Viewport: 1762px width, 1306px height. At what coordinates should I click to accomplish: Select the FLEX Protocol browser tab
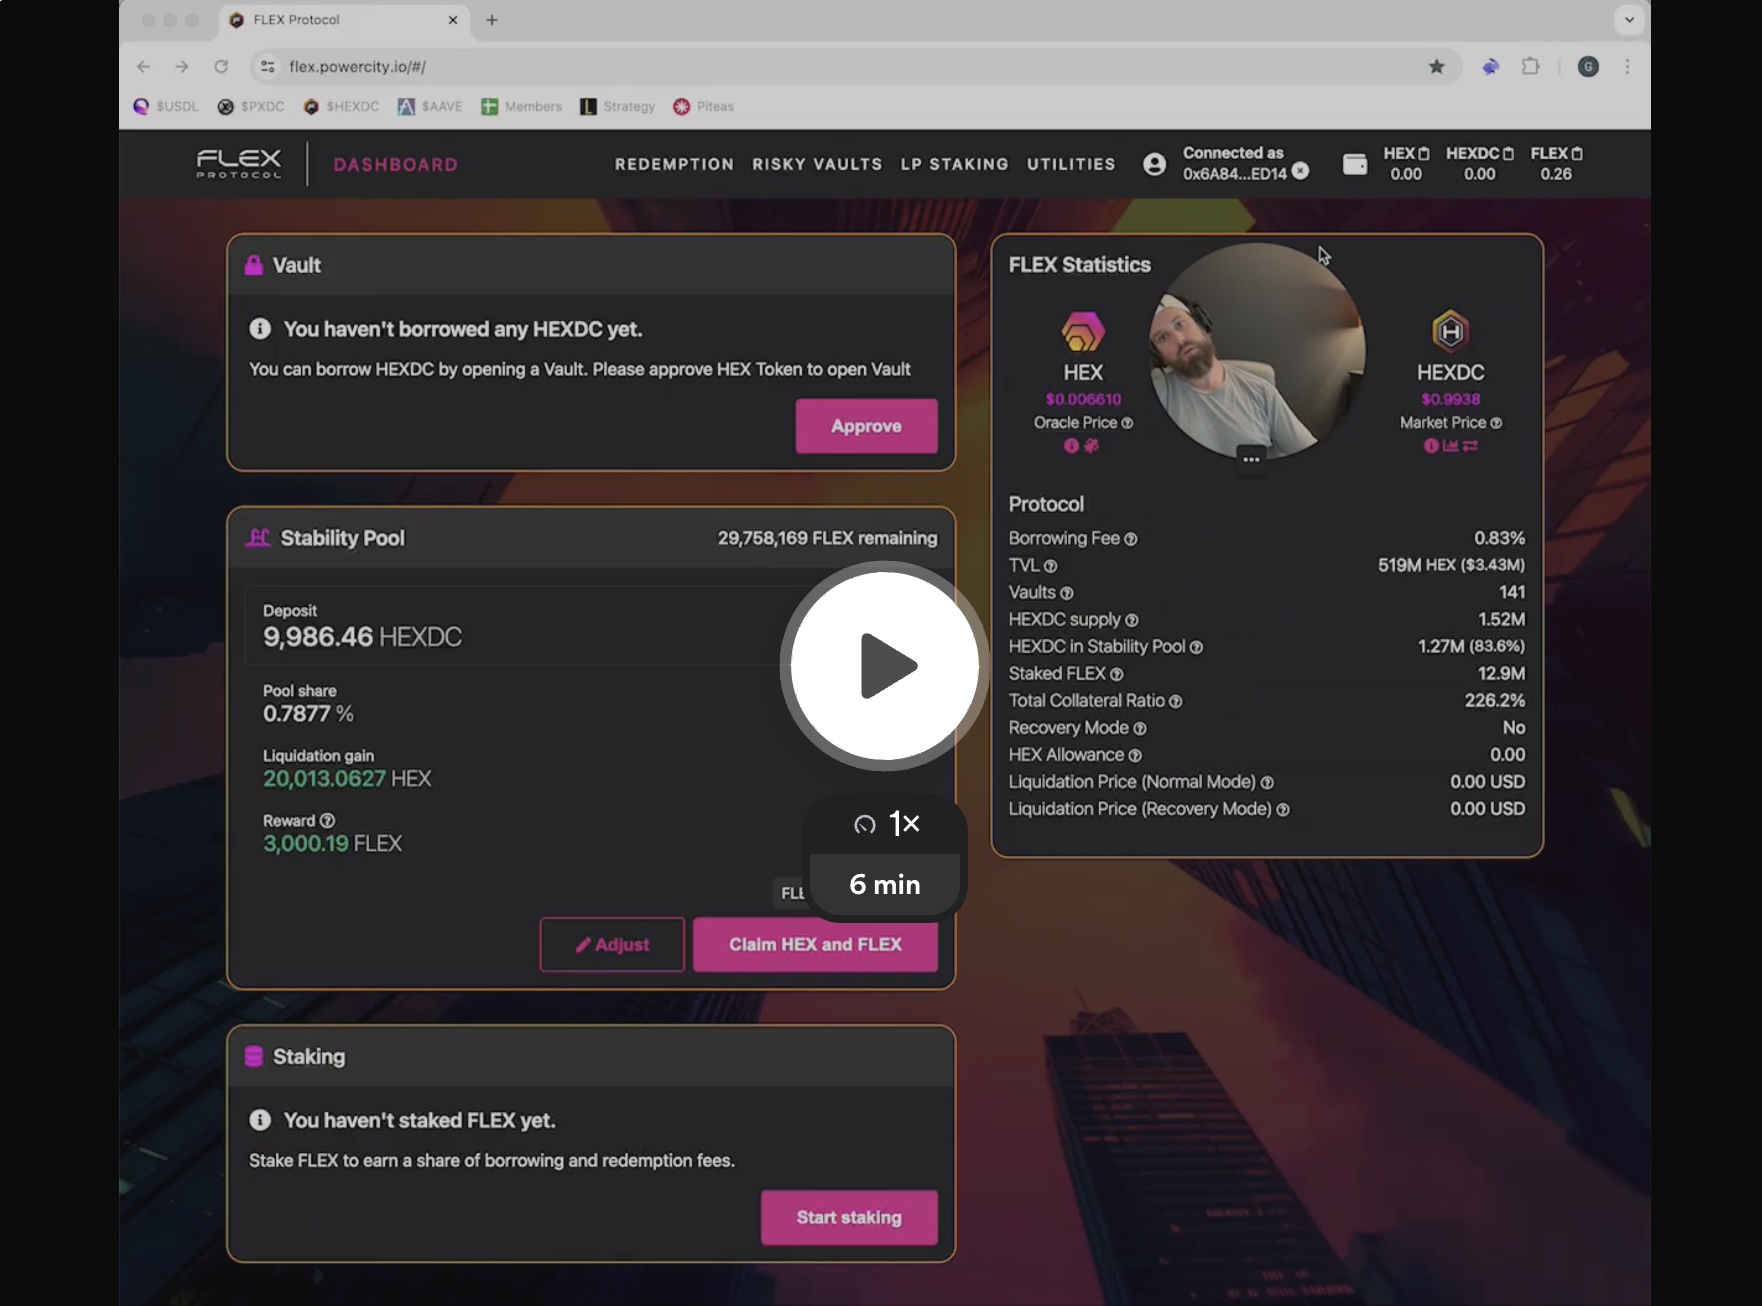[x=343, y=20]
